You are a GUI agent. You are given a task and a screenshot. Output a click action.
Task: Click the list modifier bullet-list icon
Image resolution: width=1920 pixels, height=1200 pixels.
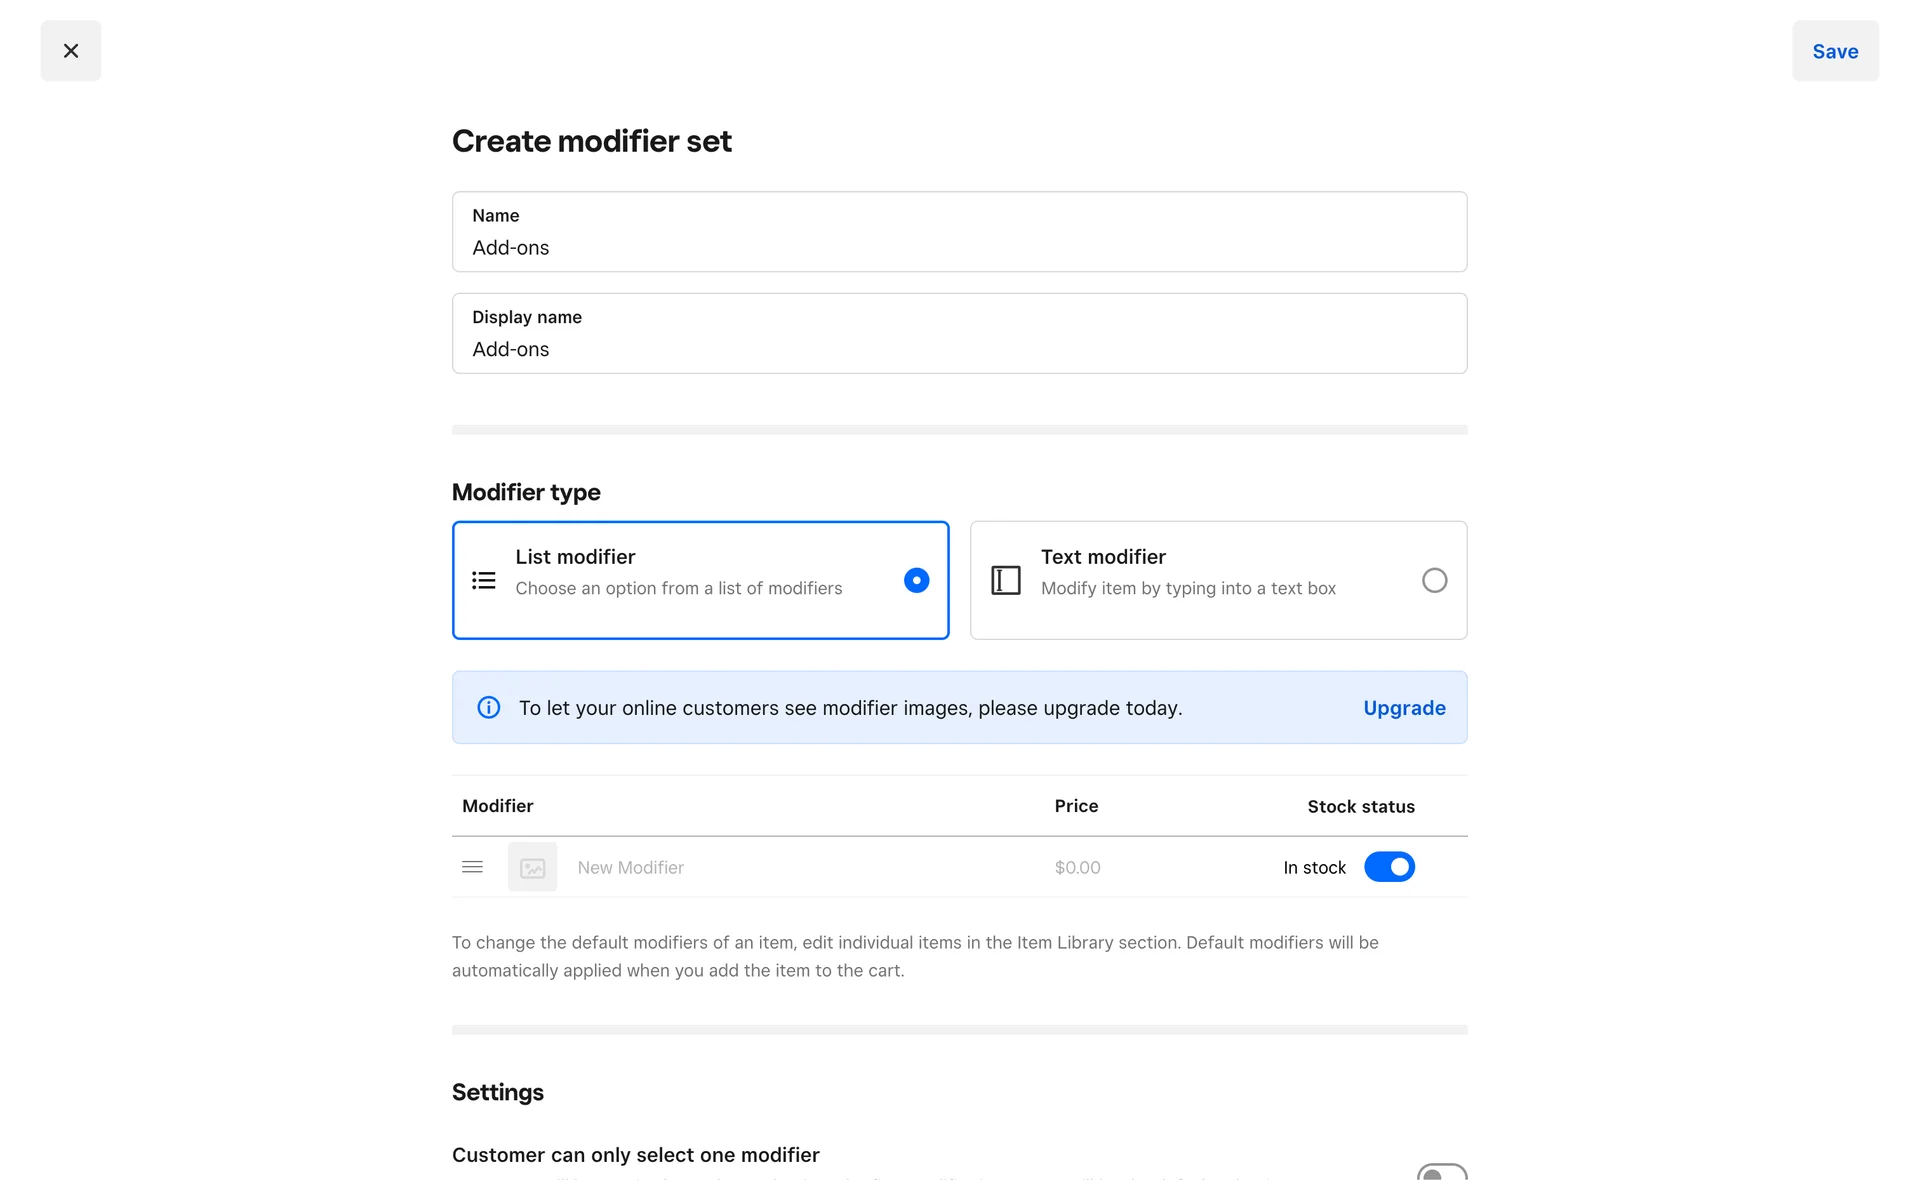(484, 580)
